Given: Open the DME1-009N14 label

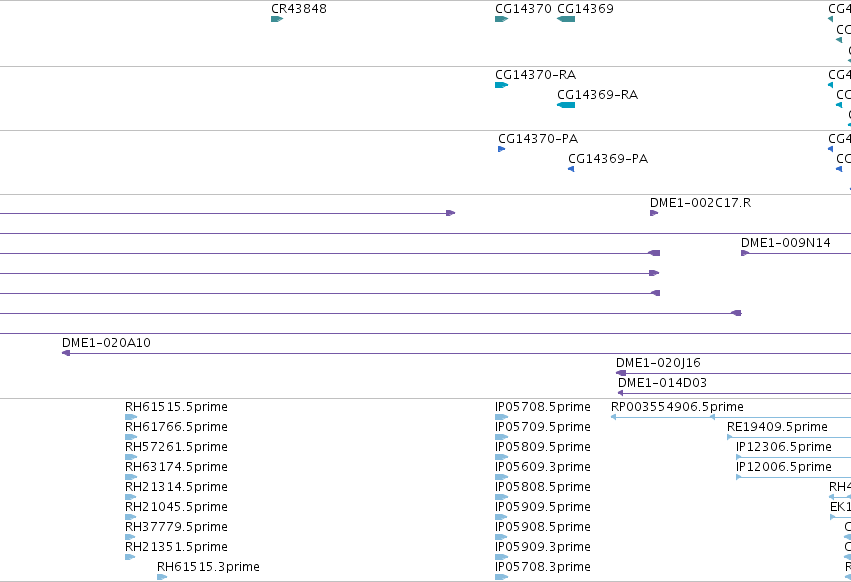Looking at the screenshot, I should pos(785,243).
